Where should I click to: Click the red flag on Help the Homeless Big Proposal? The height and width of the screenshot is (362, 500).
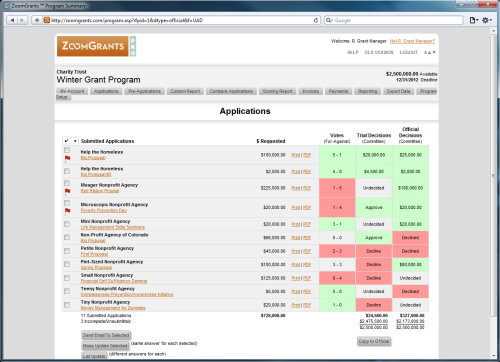click(67, 158)
